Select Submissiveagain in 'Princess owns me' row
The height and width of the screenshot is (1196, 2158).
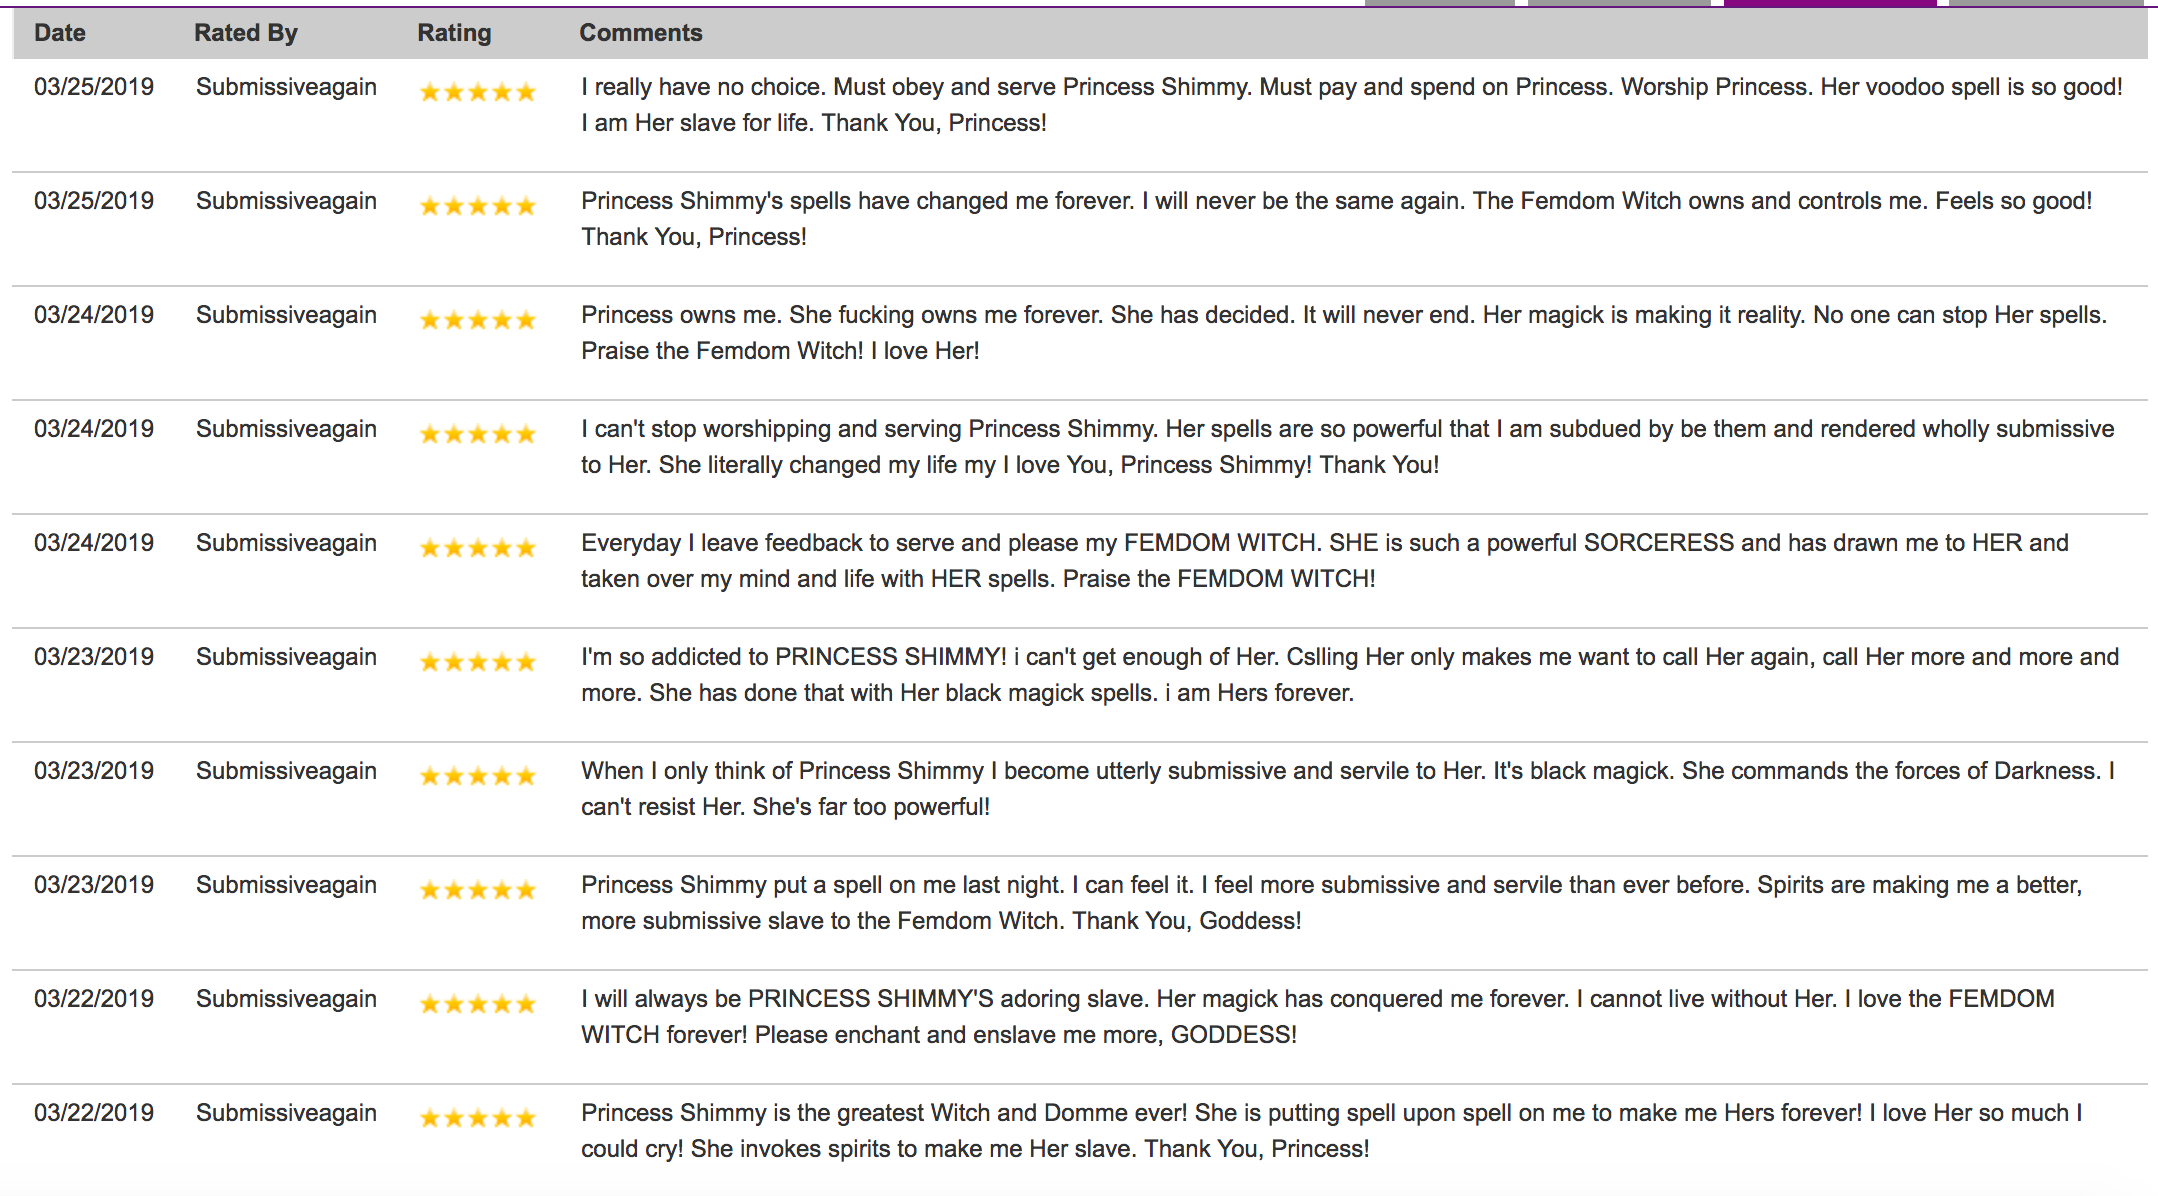(x=286, y=316)
